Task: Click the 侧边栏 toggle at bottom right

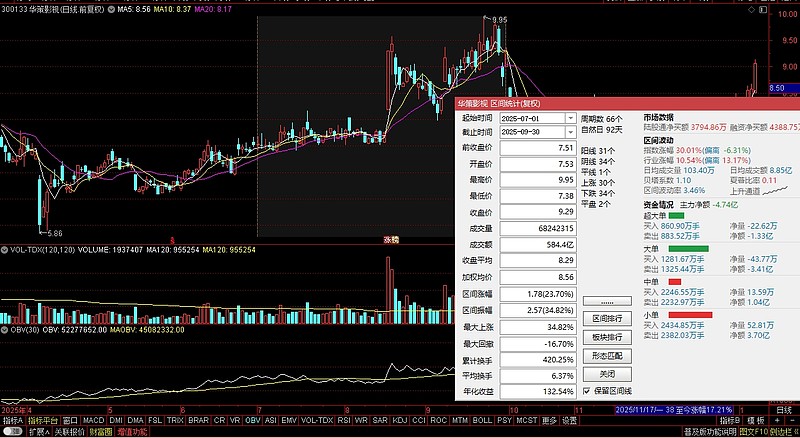Action: (783, 432)
